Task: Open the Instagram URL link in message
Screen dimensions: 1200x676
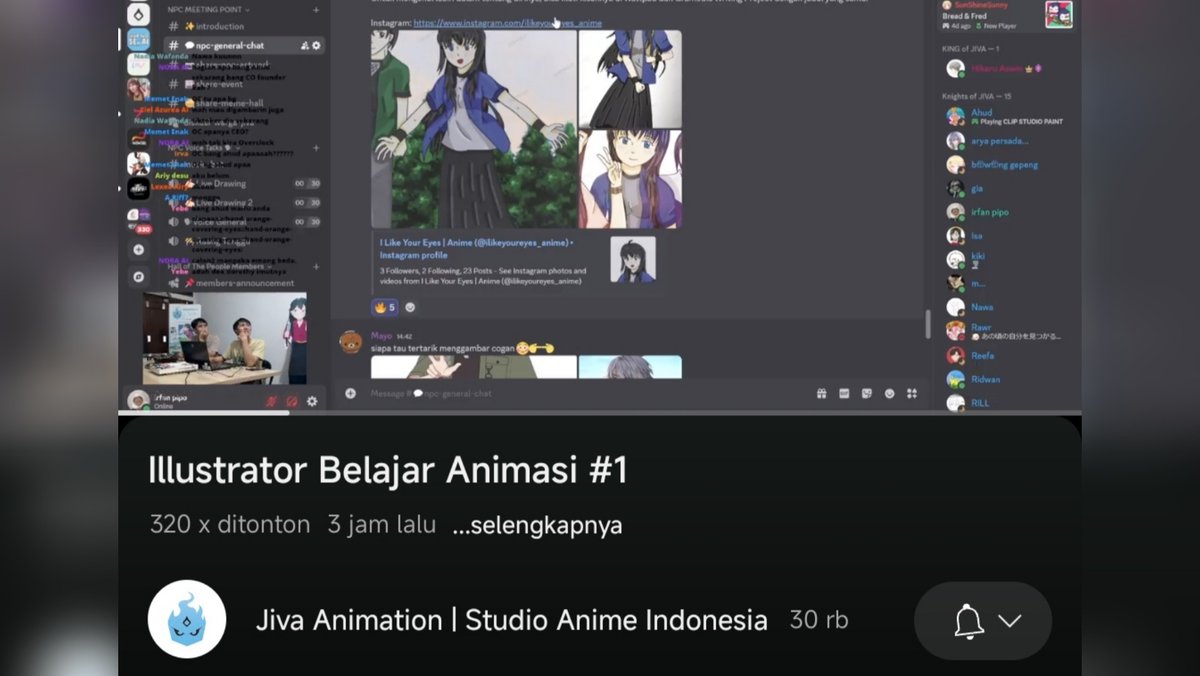Action: coord(507,22)
